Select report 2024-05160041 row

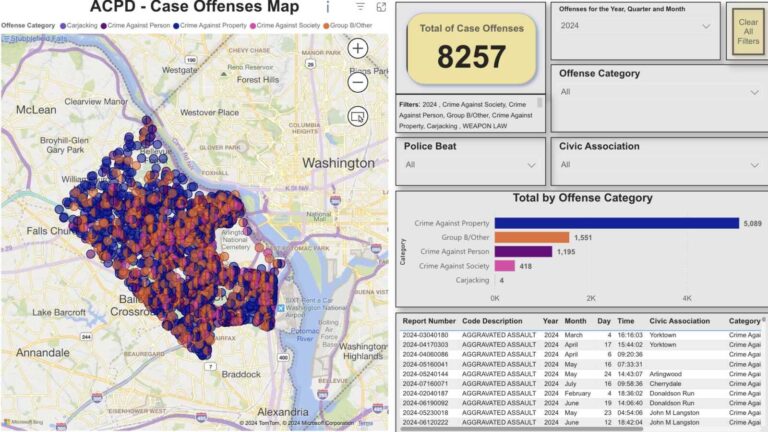[581, 364]
